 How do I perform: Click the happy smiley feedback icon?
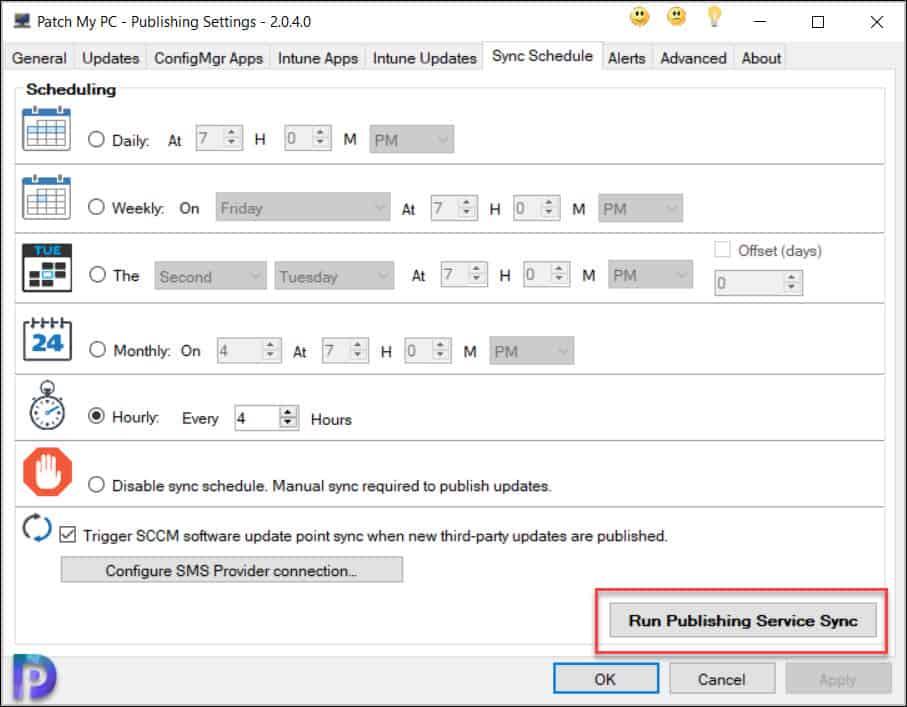pos(639,17)
